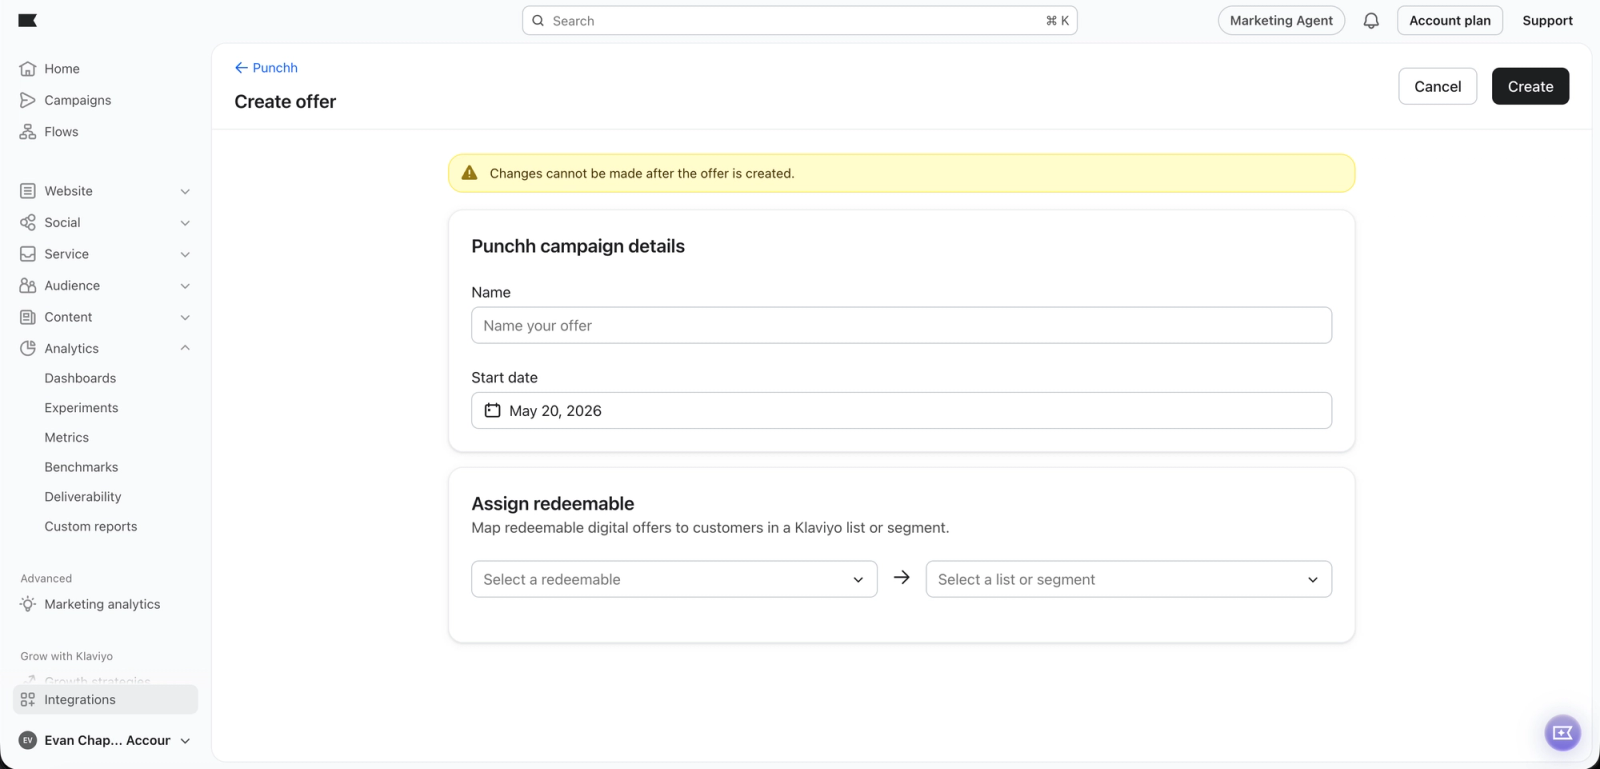Click the search magnifier icon
The image size is (1600, 769).
tap(538, 21)
